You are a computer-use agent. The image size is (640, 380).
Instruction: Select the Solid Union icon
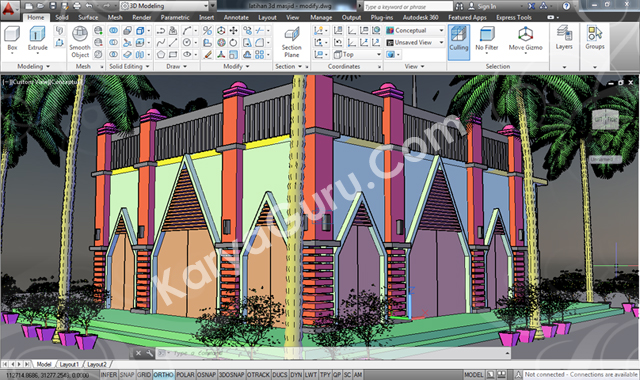[x=113, y=30]
